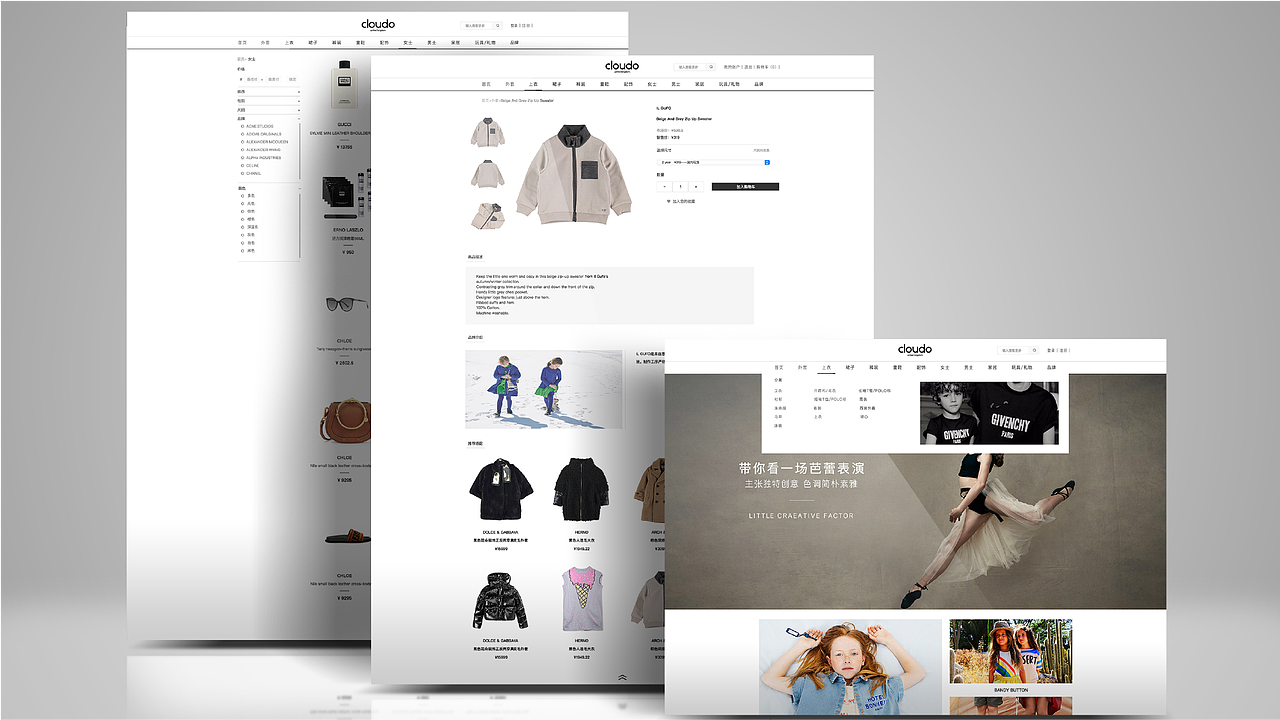The width and height of the screenshot is (1280, 720).
Task: Click search magnifier icon on middle product page
Action: point(711,67)
